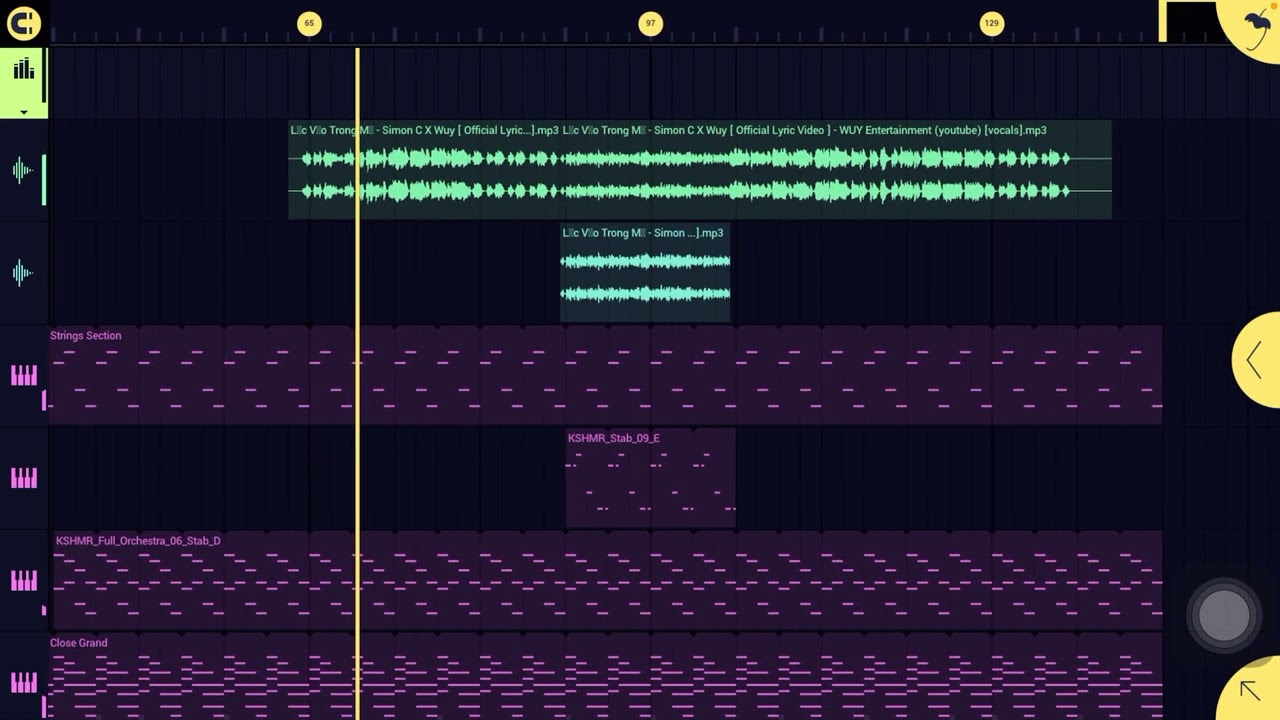
Task: Tap the gray round transport joystick
Action: [x=1223, y=615]
